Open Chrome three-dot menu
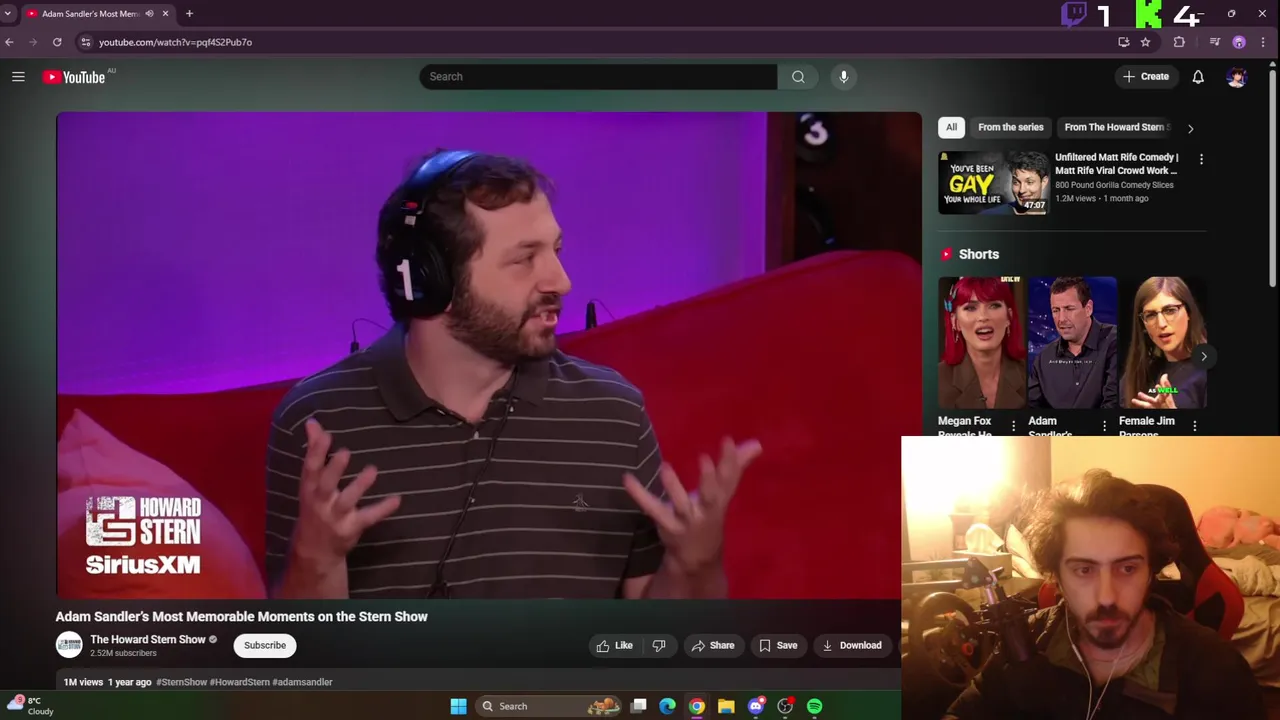Image resolution: width=1280 pixels, height=720 pixels. [1263, 42]
